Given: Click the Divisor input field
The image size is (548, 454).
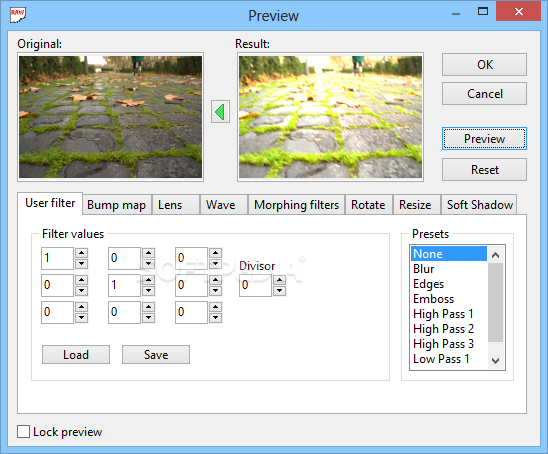Looking at the screenshot, I should [255, 285].
